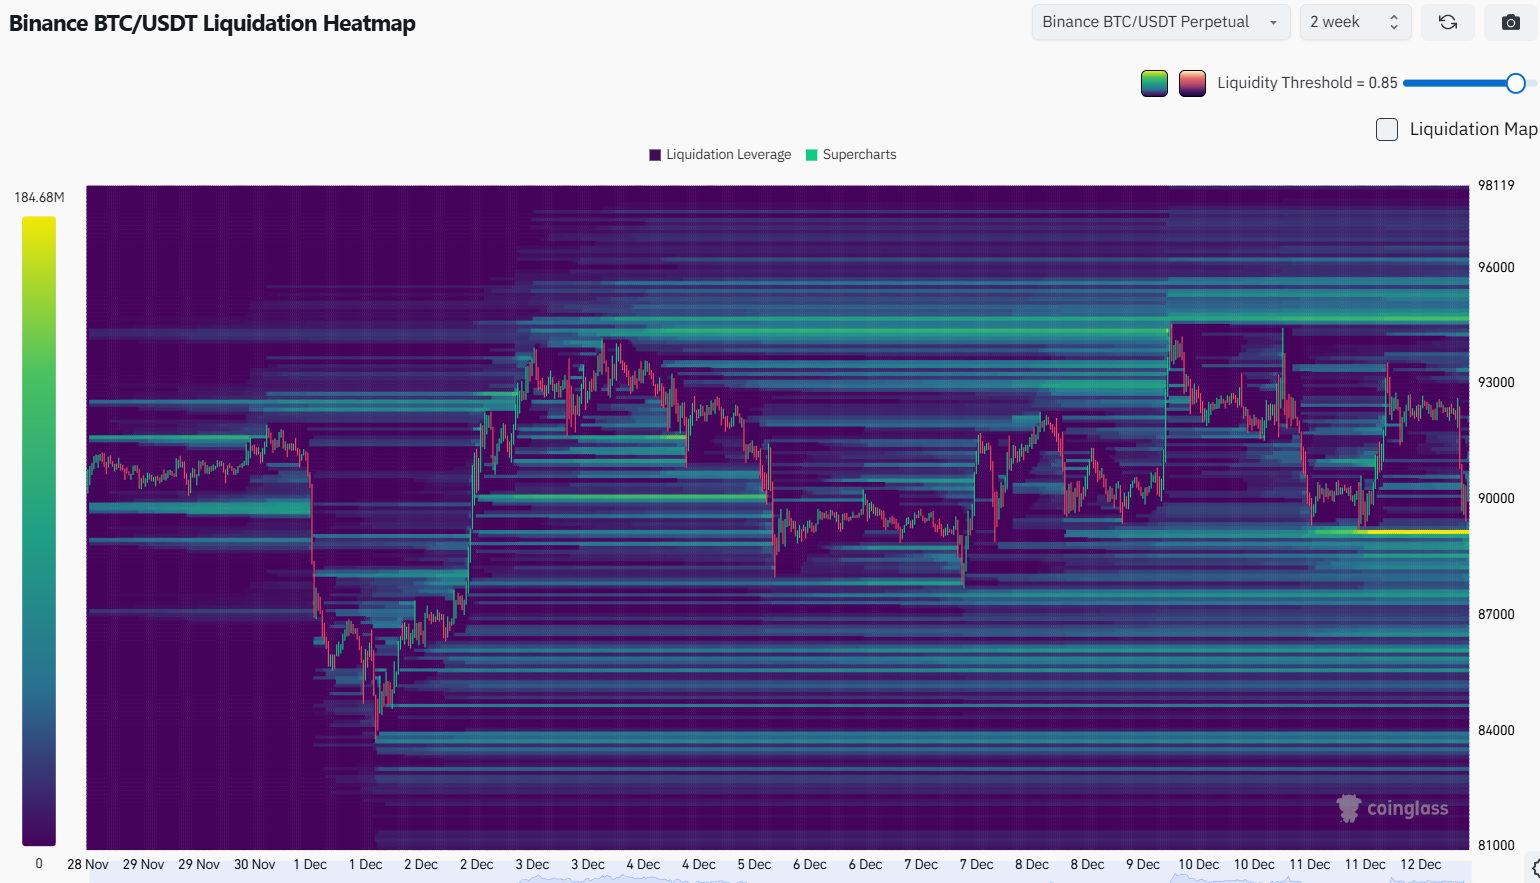Click the 12 Dec label on time axis
Image resolution: width=1540 pixels, height=883 pixels.
coord(1420,864)
